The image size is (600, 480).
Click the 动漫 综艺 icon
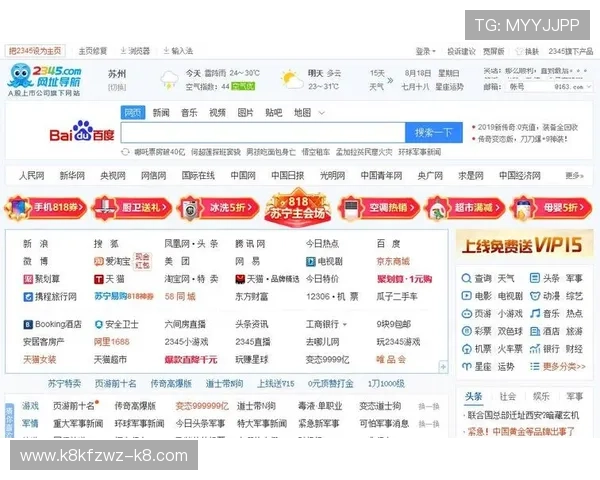coord(535,296)
